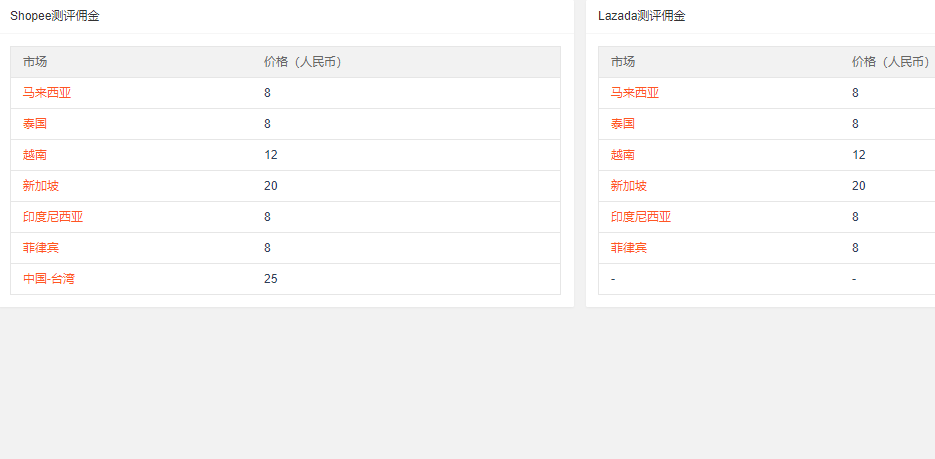Screen dimensions: 935x459
Task: Select the Lazada测评佣金 panel title
Action: [x=642, y=16]
